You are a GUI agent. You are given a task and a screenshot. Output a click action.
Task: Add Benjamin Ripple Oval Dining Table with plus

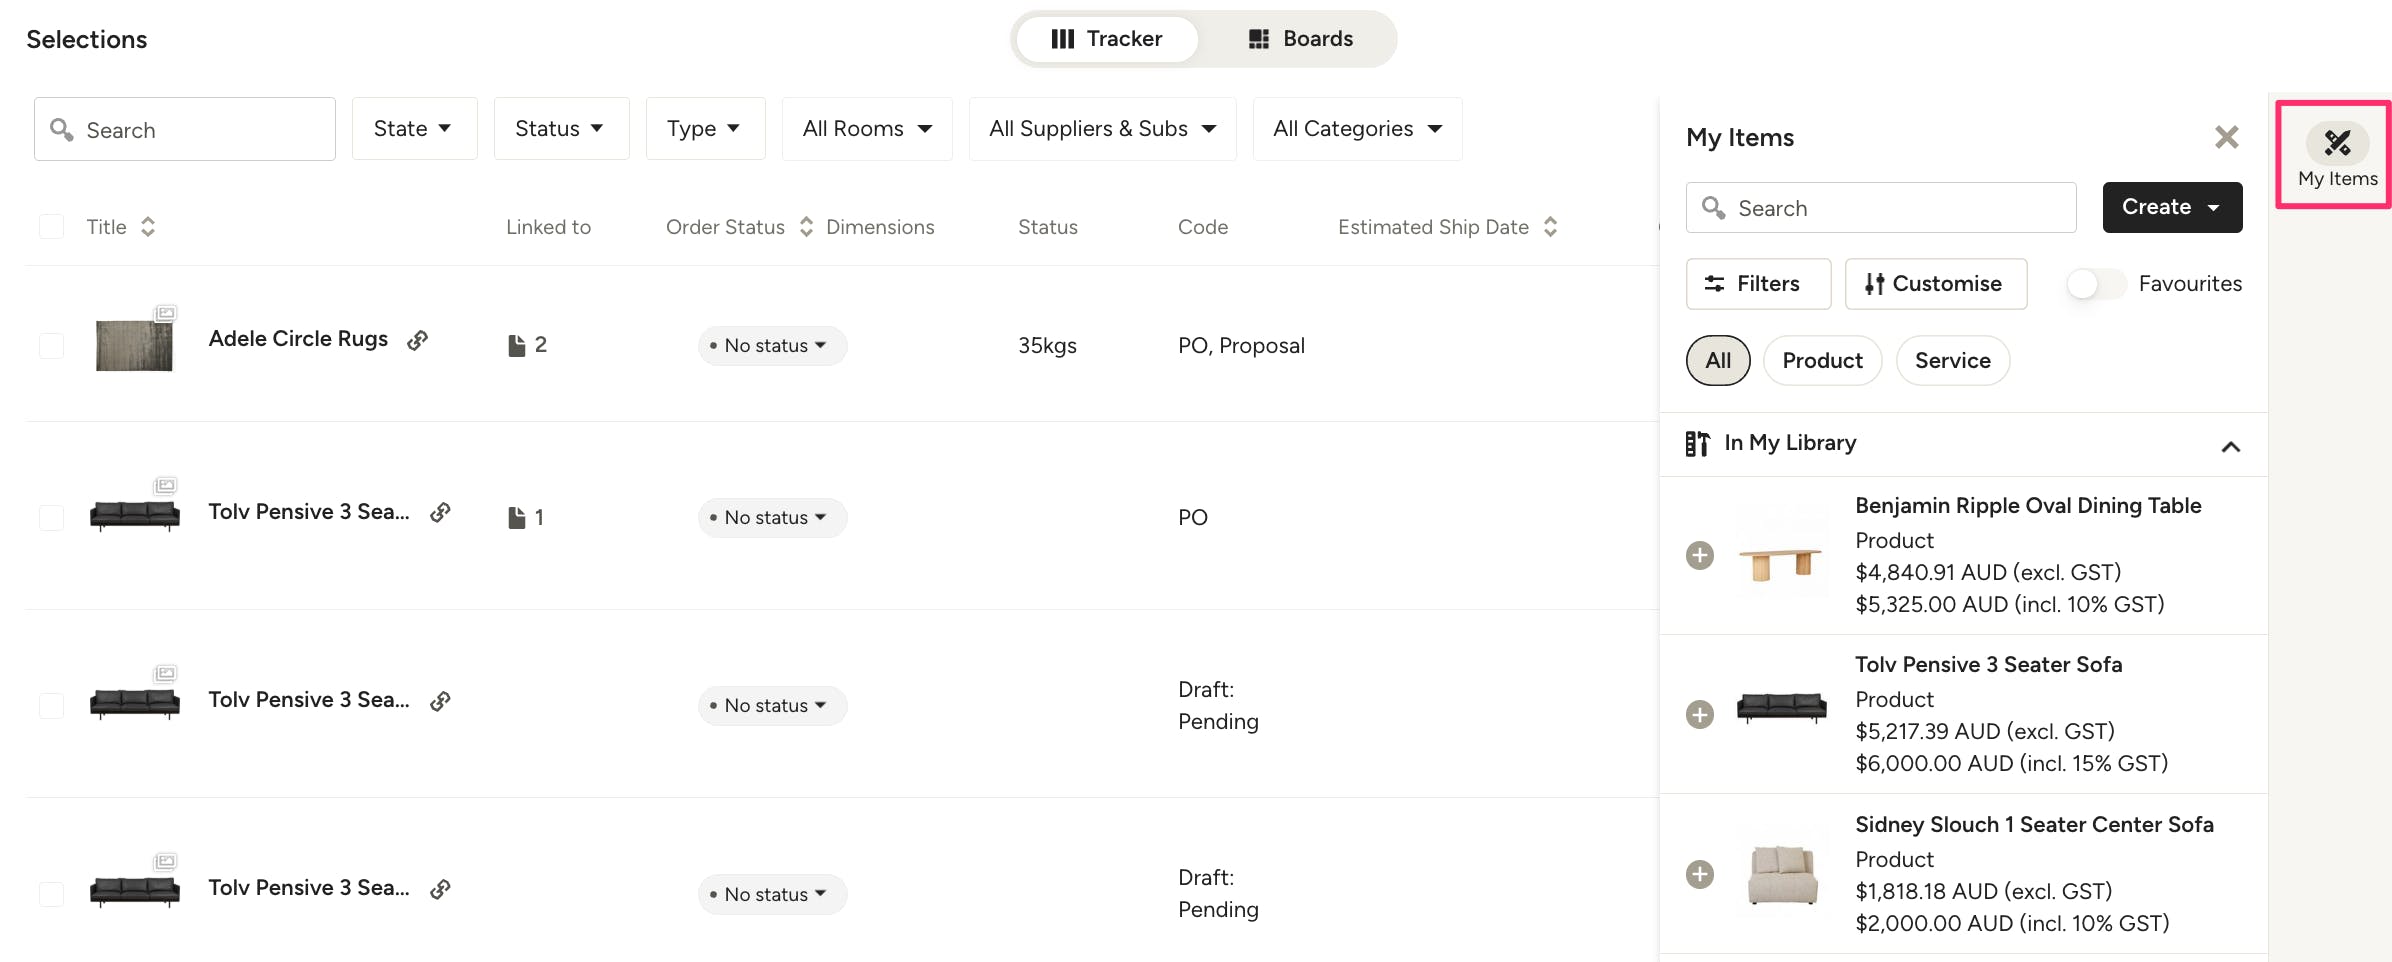coord(1700,555)
